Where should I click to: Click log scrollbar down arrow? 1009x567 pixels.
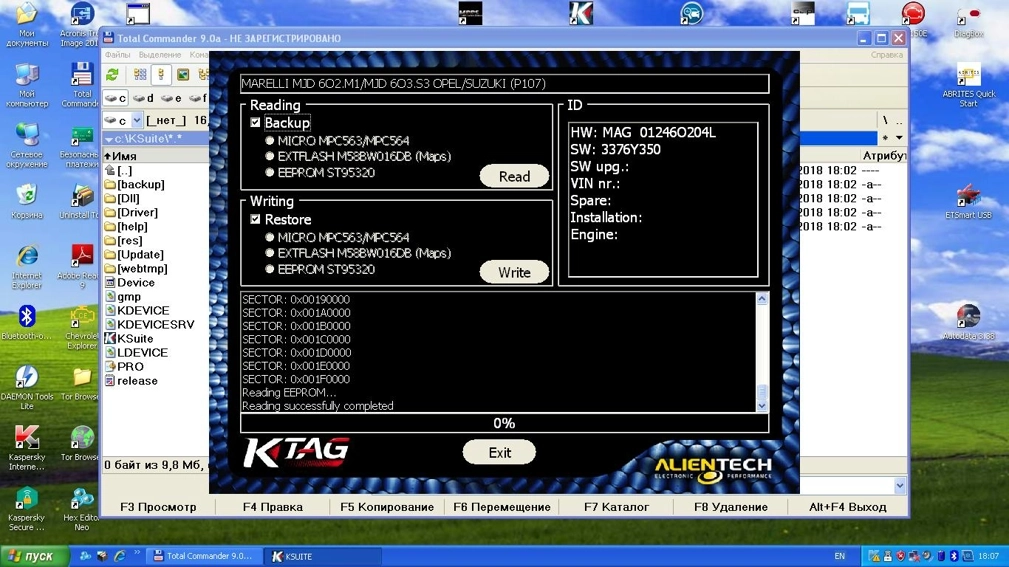click(x=762, y=405)
